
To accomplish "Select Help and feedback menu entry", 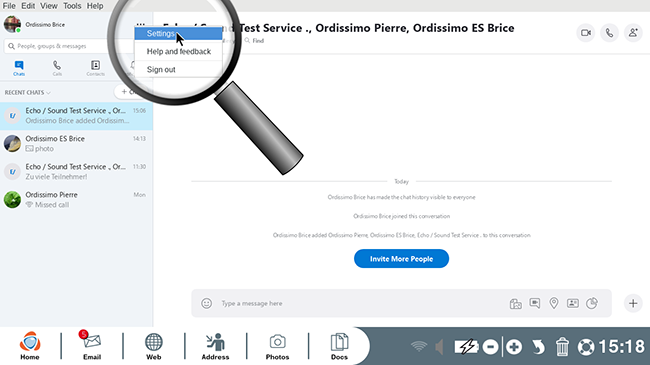I will [178, 51].
